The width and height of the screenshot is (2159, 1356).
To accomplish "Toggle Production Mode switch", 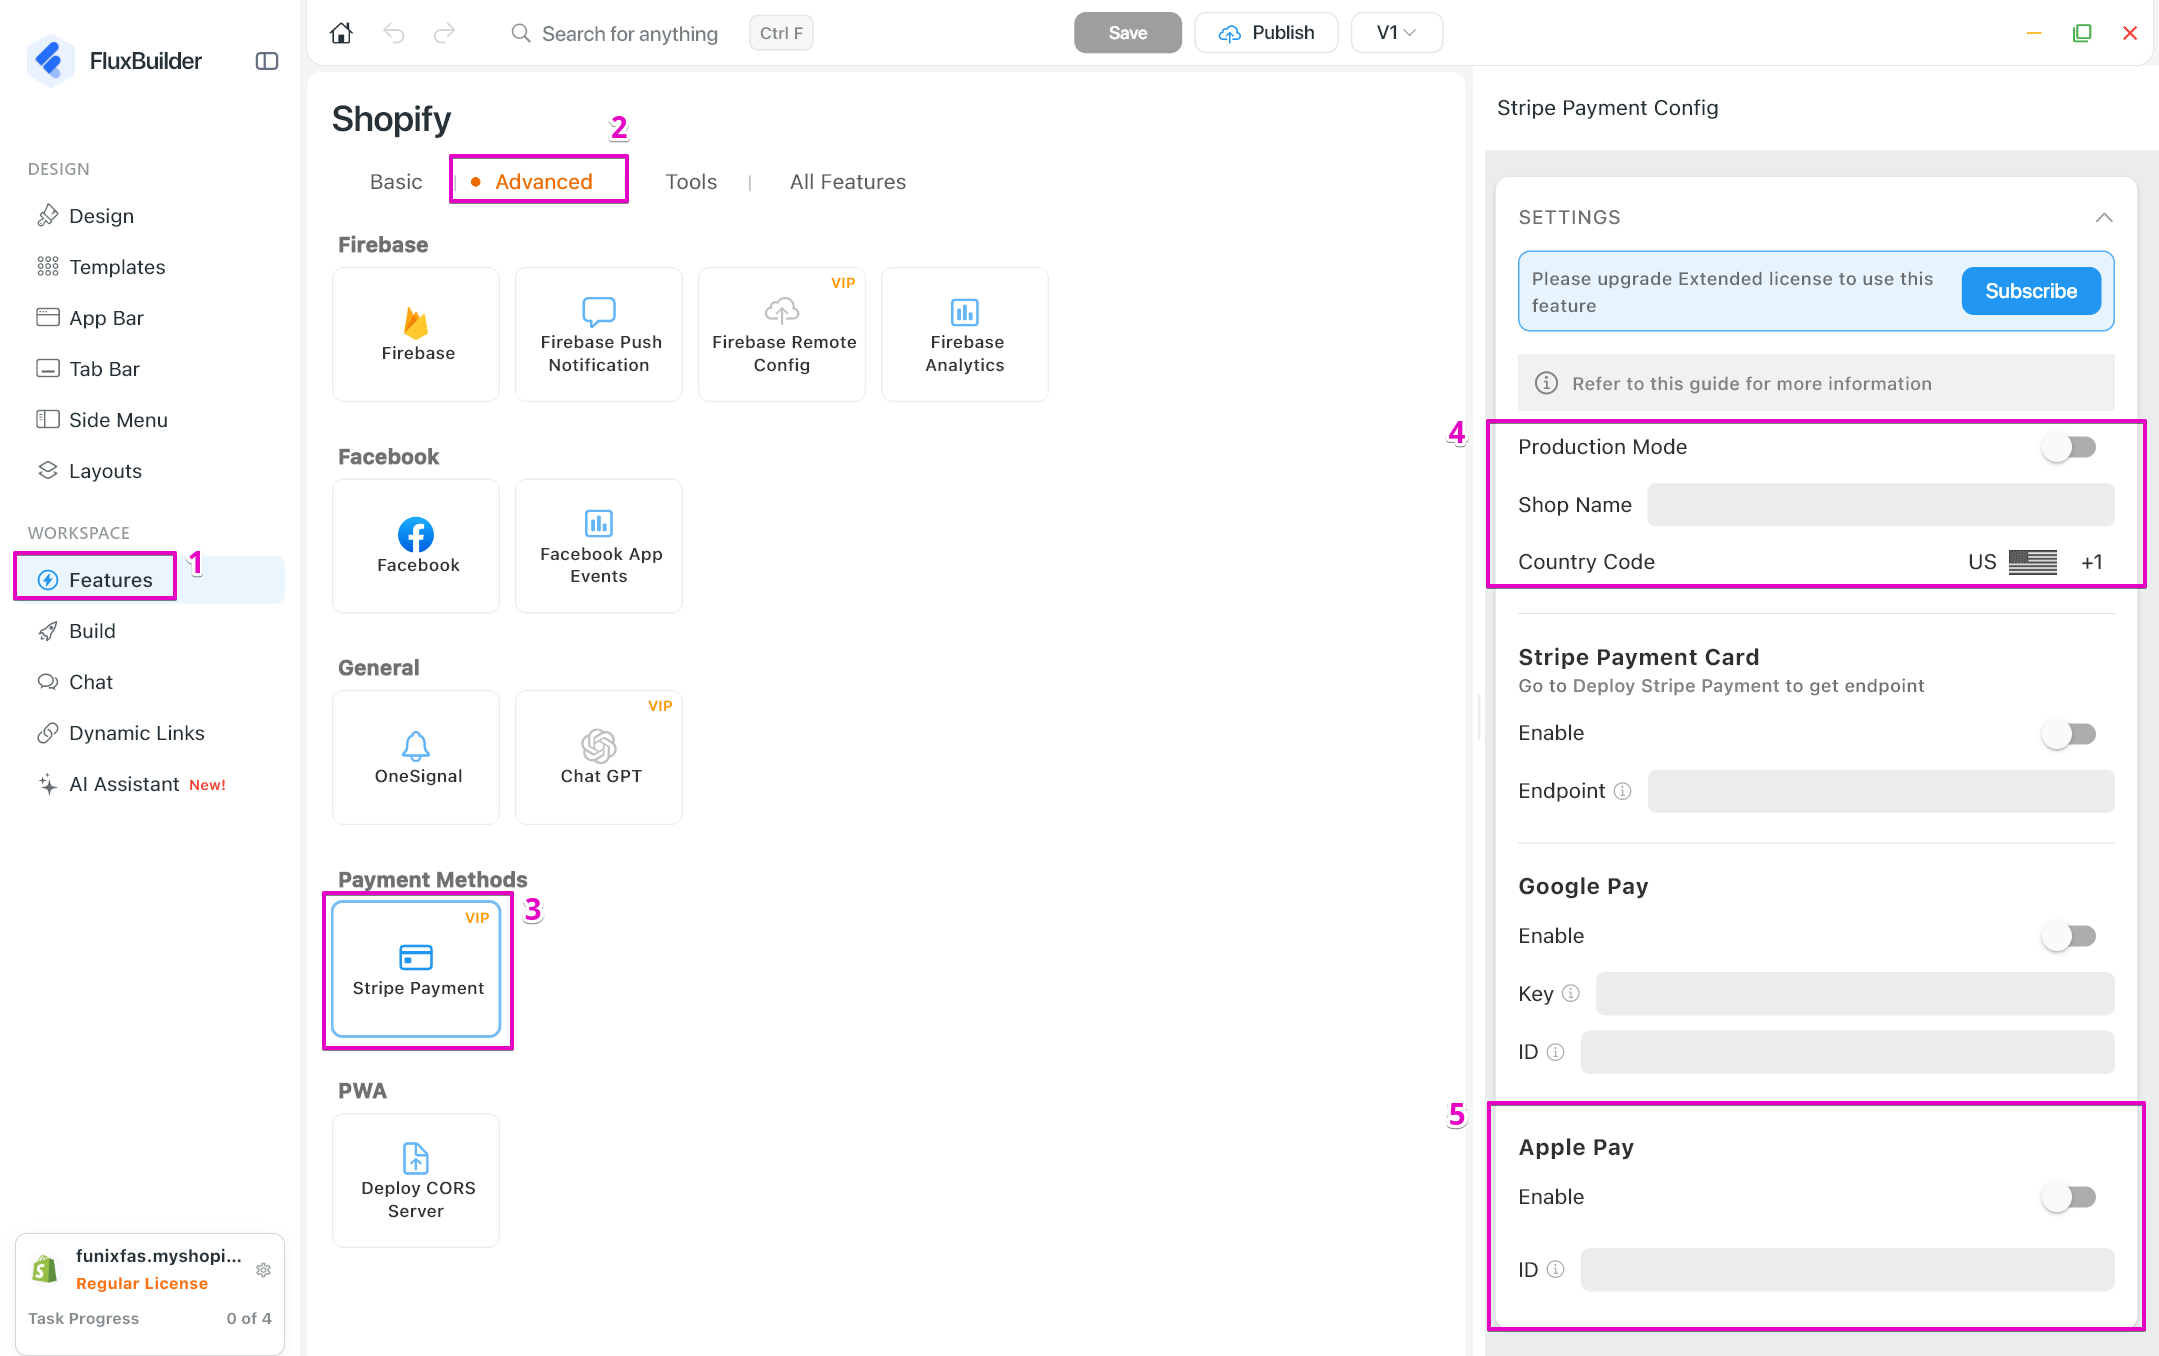I will 2069,447.
